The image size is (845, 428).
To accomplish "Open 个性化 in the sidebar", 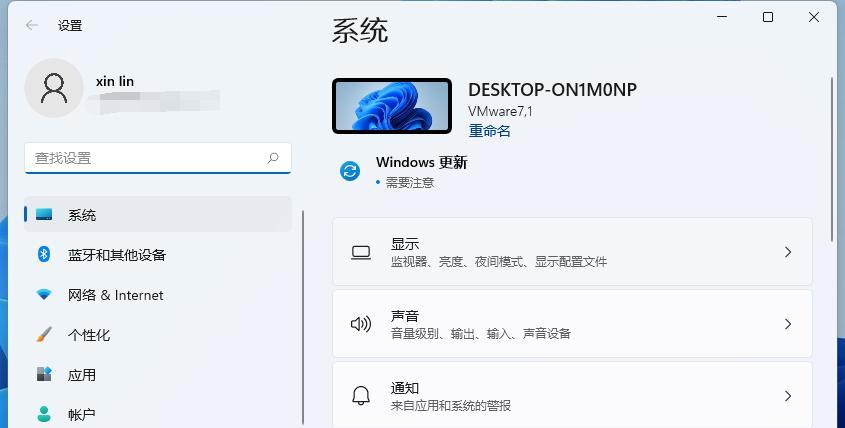I will tap(158, 335).
